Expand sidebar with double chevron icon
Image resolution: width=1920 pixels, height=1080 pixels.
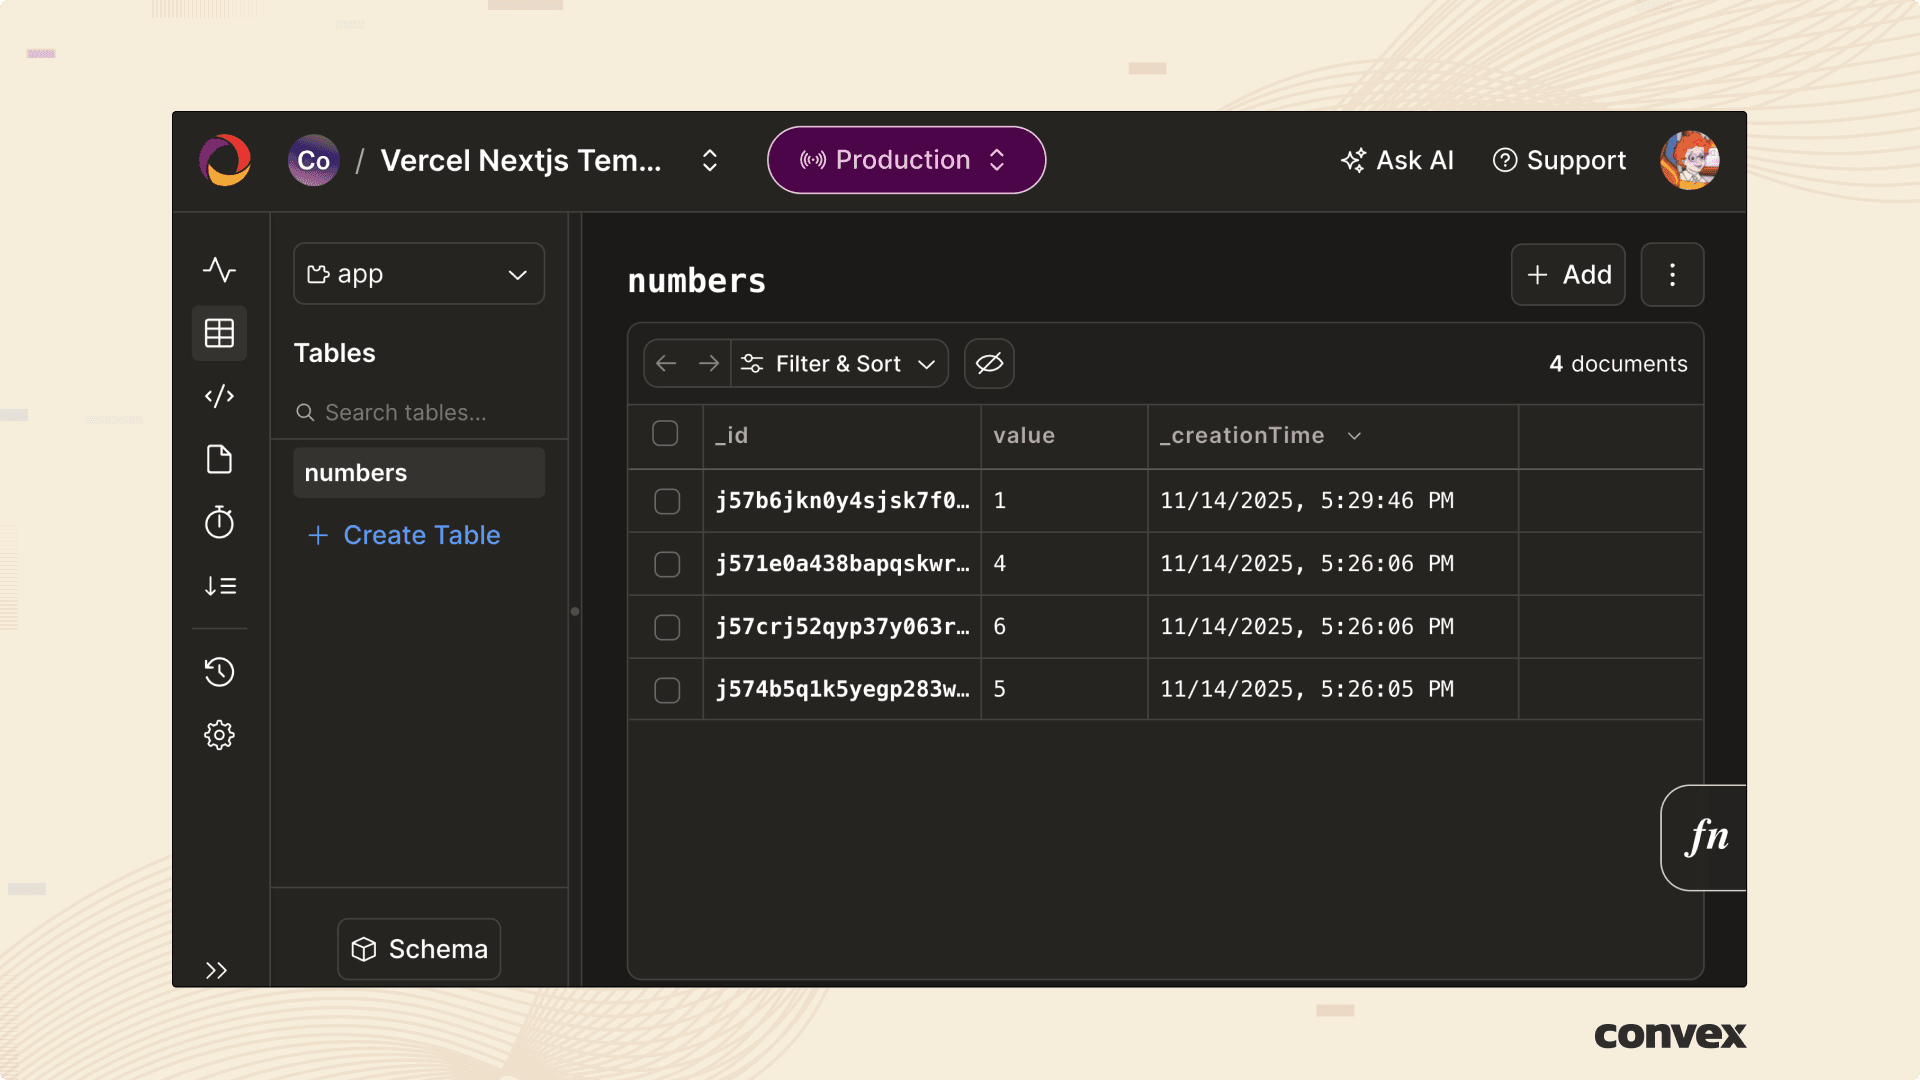tap(216, 970)
